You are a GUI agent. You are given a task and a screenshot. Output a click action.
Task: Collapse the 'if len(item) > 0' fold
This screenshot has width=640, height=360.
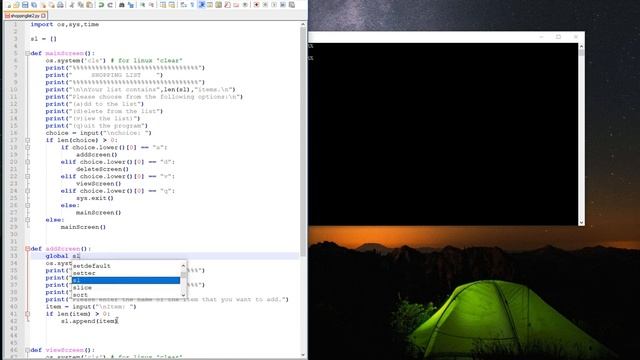click(x=27, y=314)
